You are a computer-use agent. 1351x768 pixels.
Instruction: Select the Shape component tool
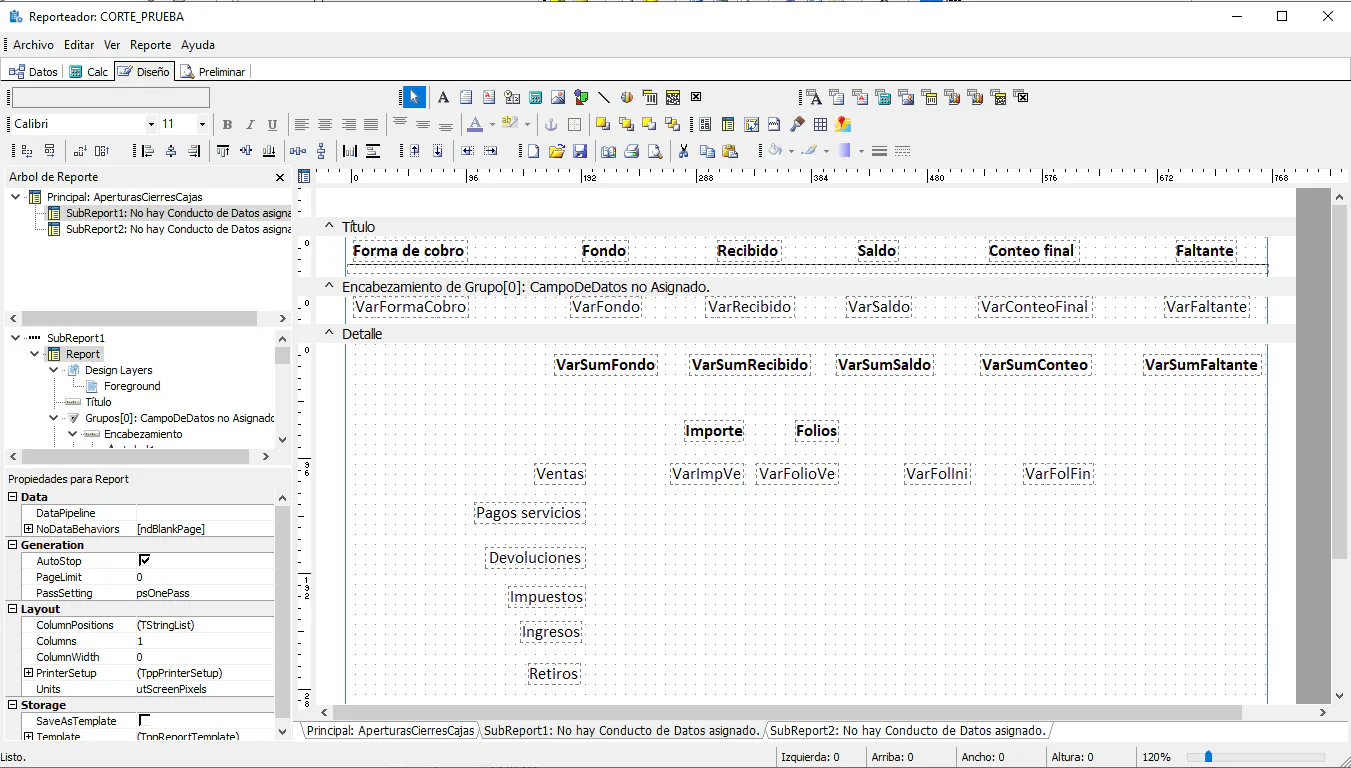pos(580,97)
